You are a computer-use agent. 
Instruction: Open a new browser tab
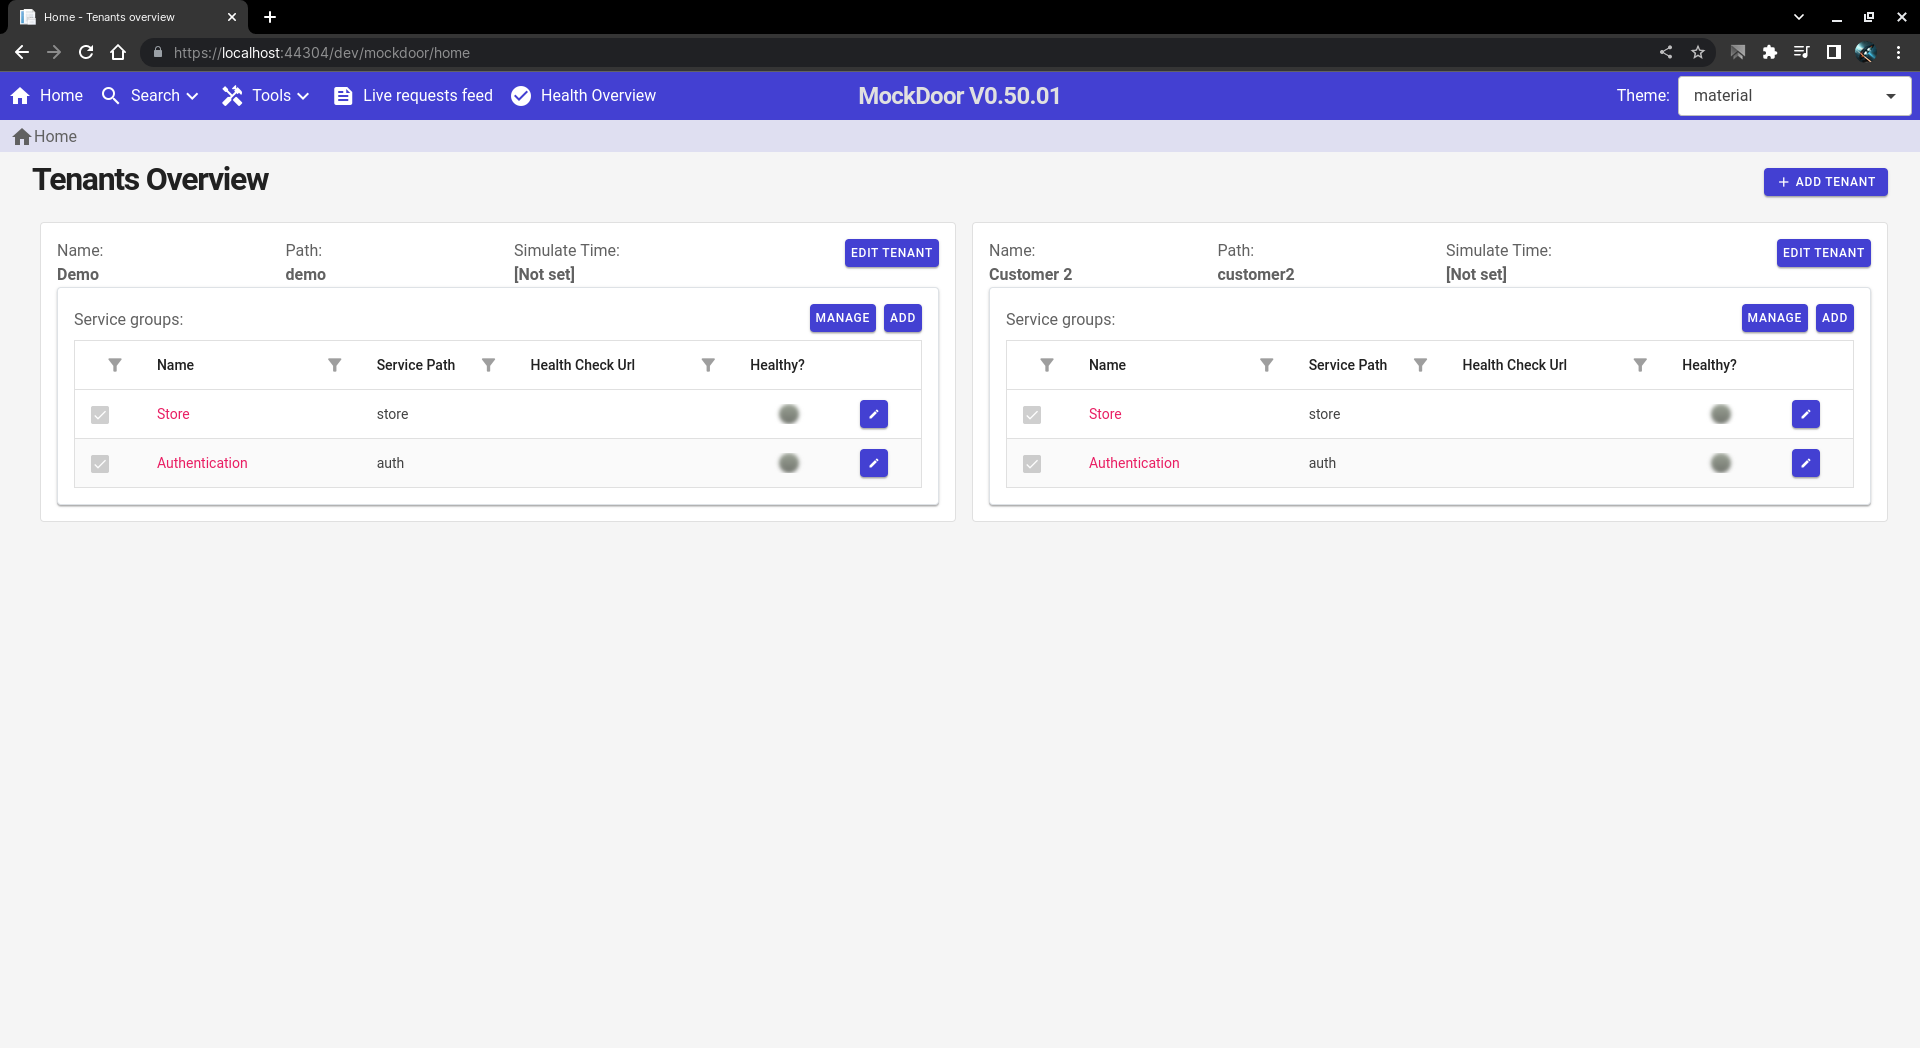point(270,17)
